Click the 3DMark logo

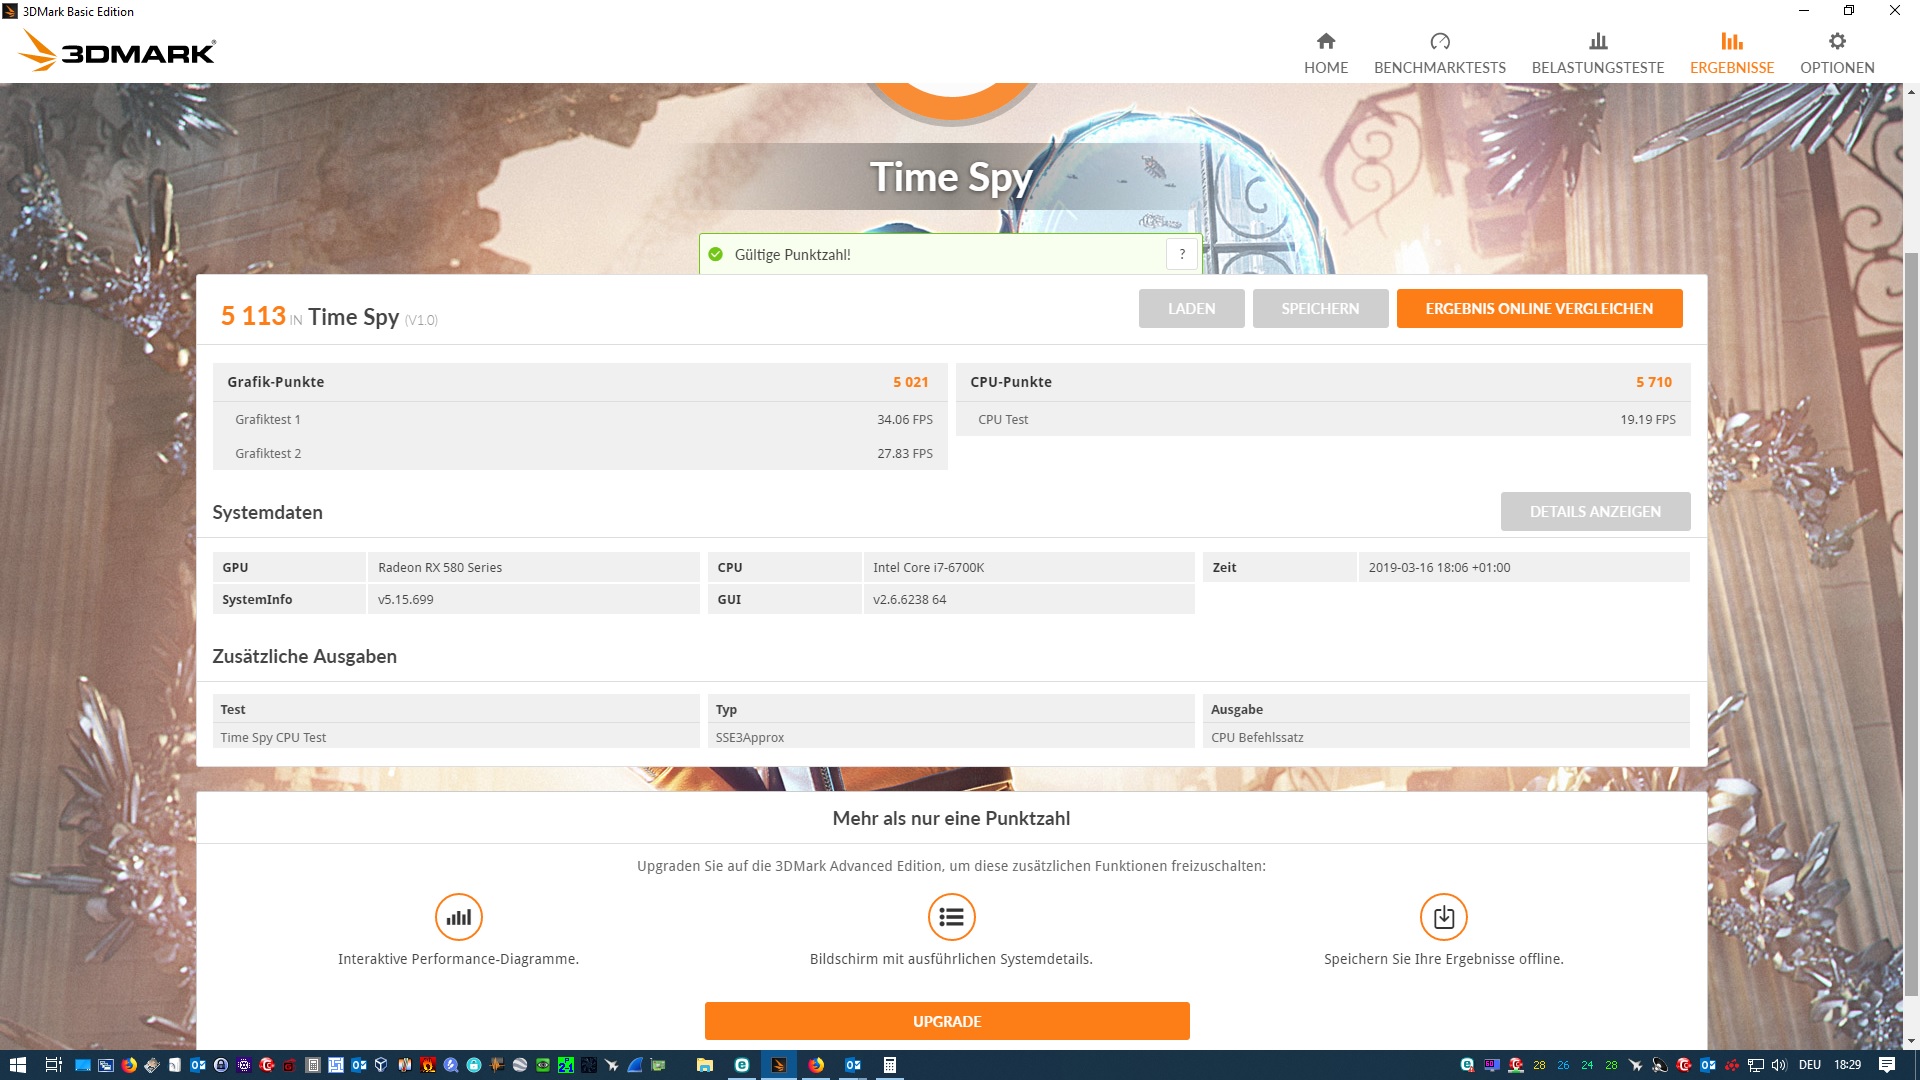(x=118, y=50)
